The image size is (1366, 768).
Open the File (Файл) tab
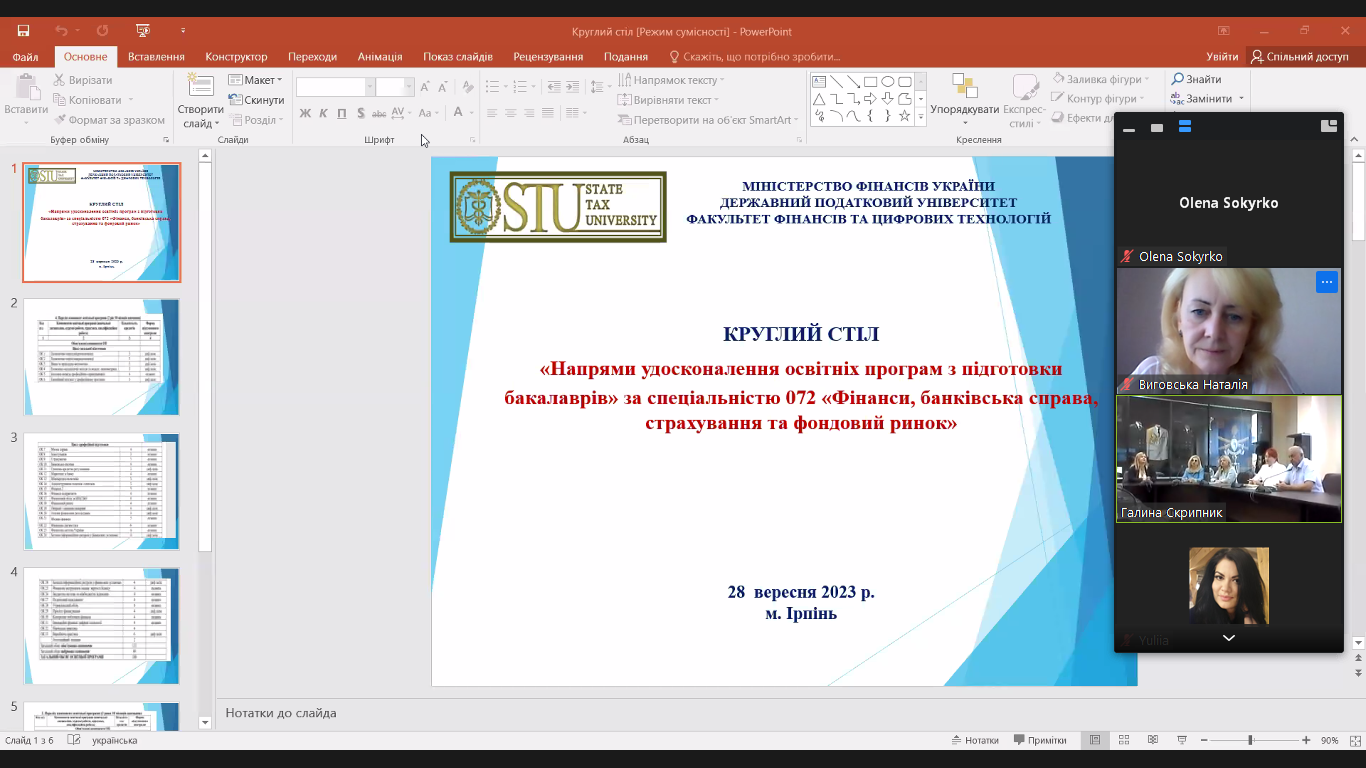pyautogui.click(x=26, y=57)
